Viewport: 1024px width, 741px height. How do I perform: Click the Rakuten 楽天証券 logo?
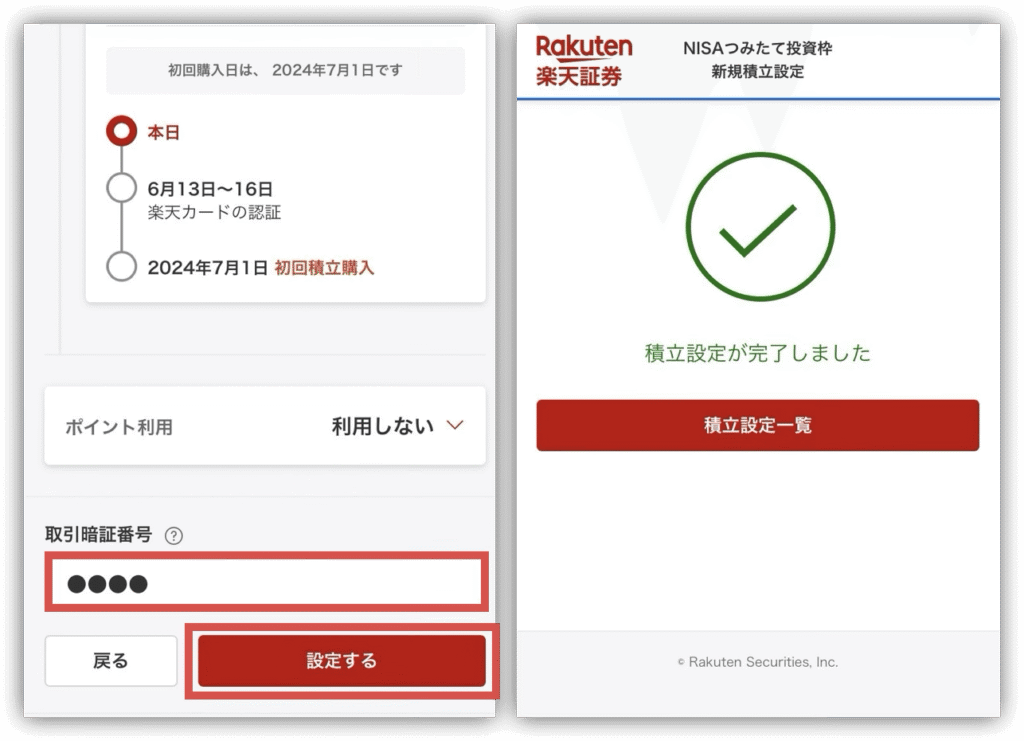click(584, 61)
